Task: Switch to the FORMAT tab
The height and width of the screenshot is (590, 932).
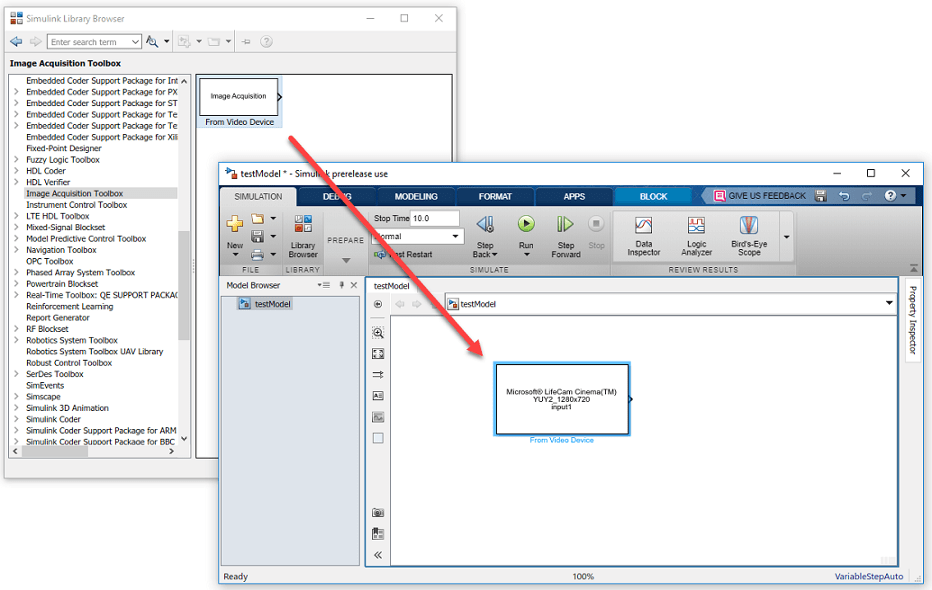Action: click(495, 197)
